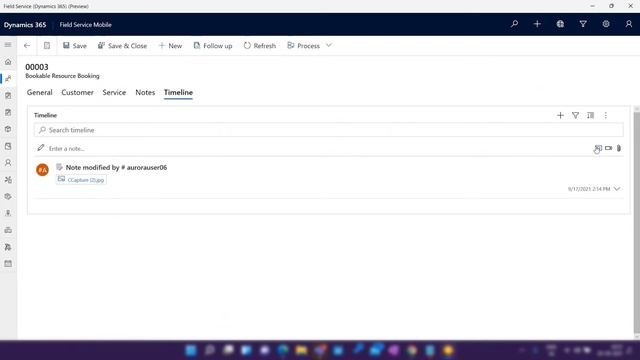This screenshot has width=640, height=360.
Task: Select the Timeline tab
Action: (178, 92)
